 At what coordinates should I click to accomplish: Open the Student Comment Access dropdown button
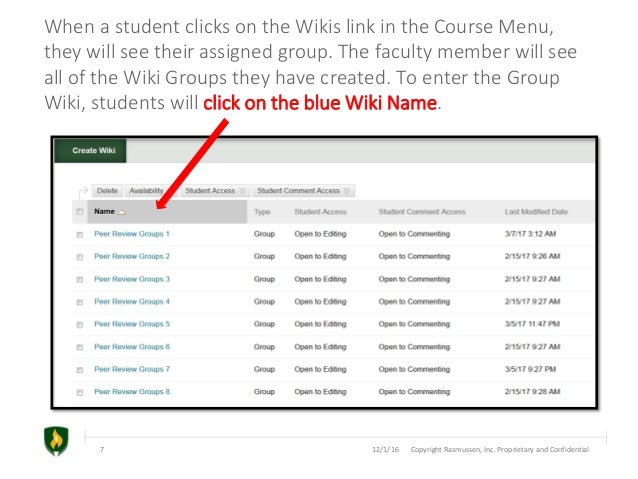point(304,191)
